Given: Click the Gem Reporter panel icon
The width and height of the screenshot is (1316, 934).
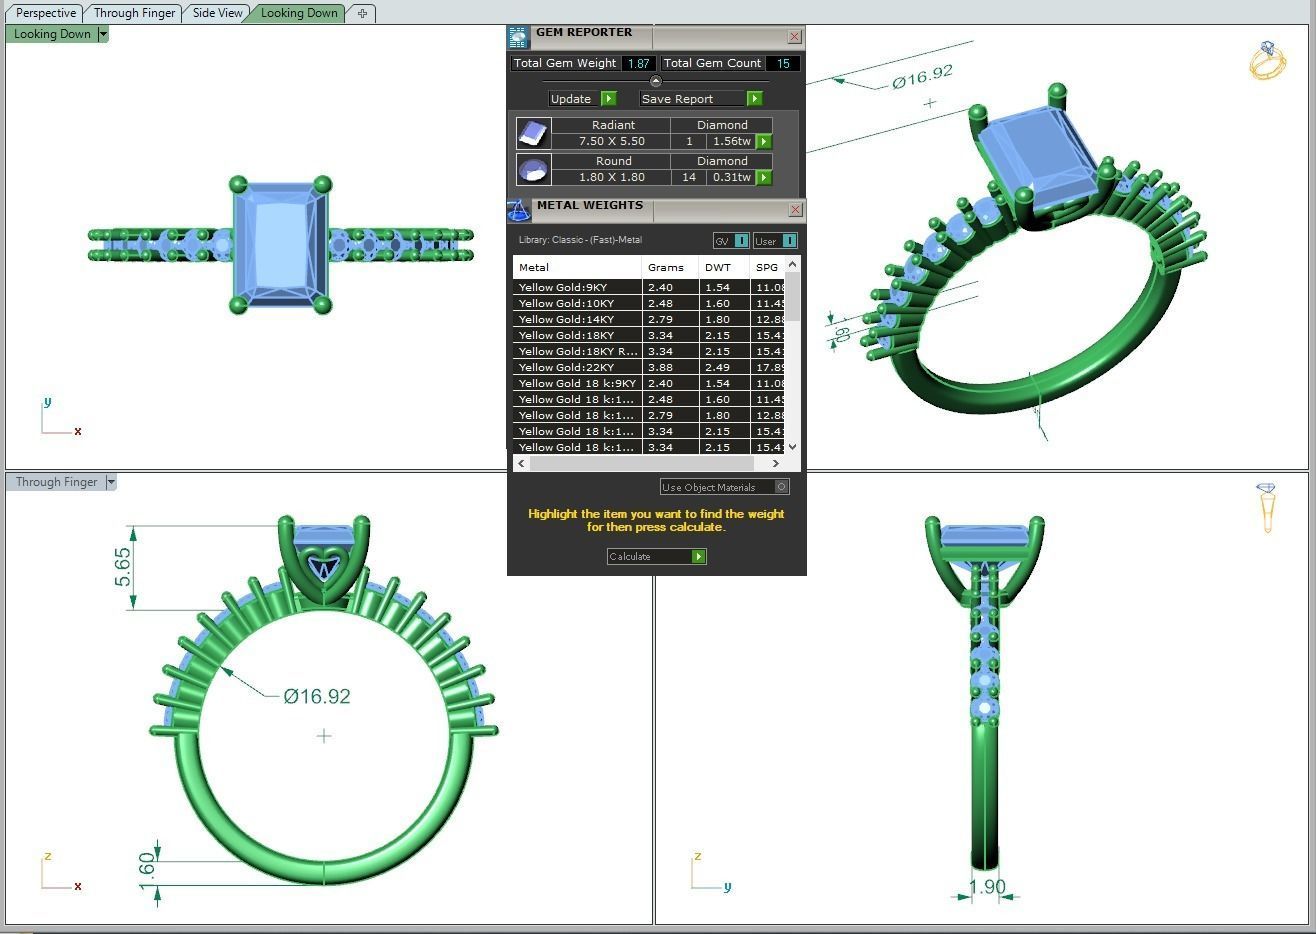Looking at the screenshot, I should pos(518,37).
